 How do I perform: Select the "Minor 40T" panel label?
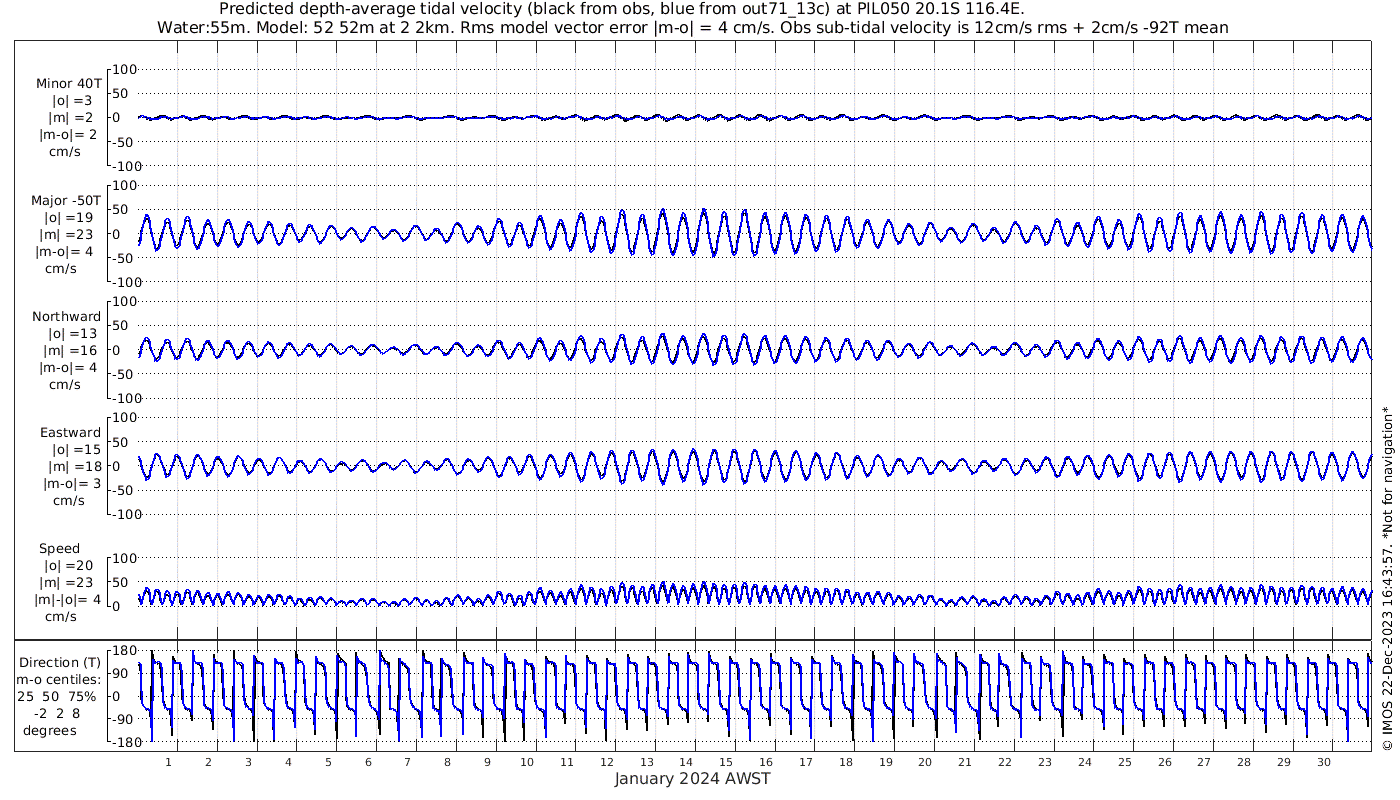click(68, 84)
